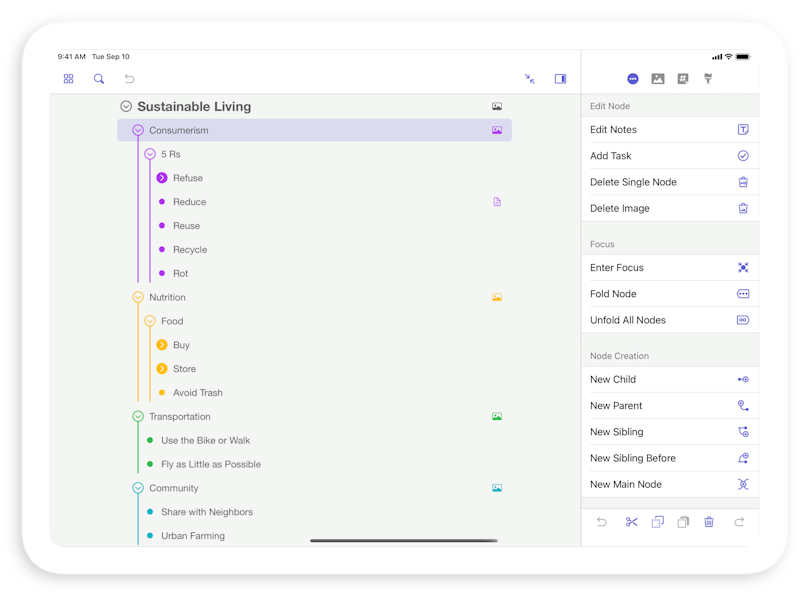
Task: Open the document grid overview icon
Action: point(68,79)
